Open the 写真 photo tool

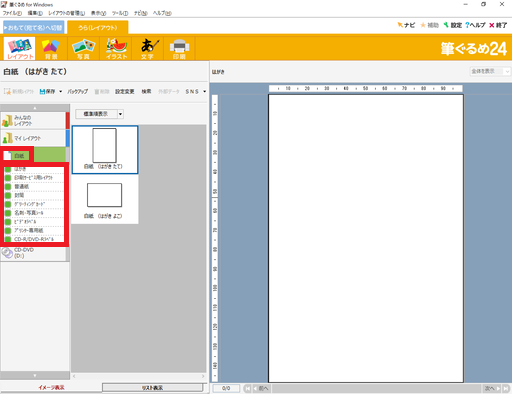83,48
